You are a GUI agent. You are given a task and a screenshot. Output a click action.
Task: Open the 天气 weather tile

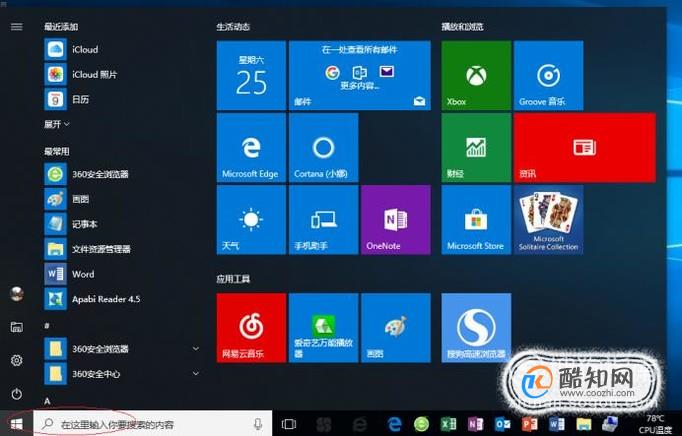251,220
